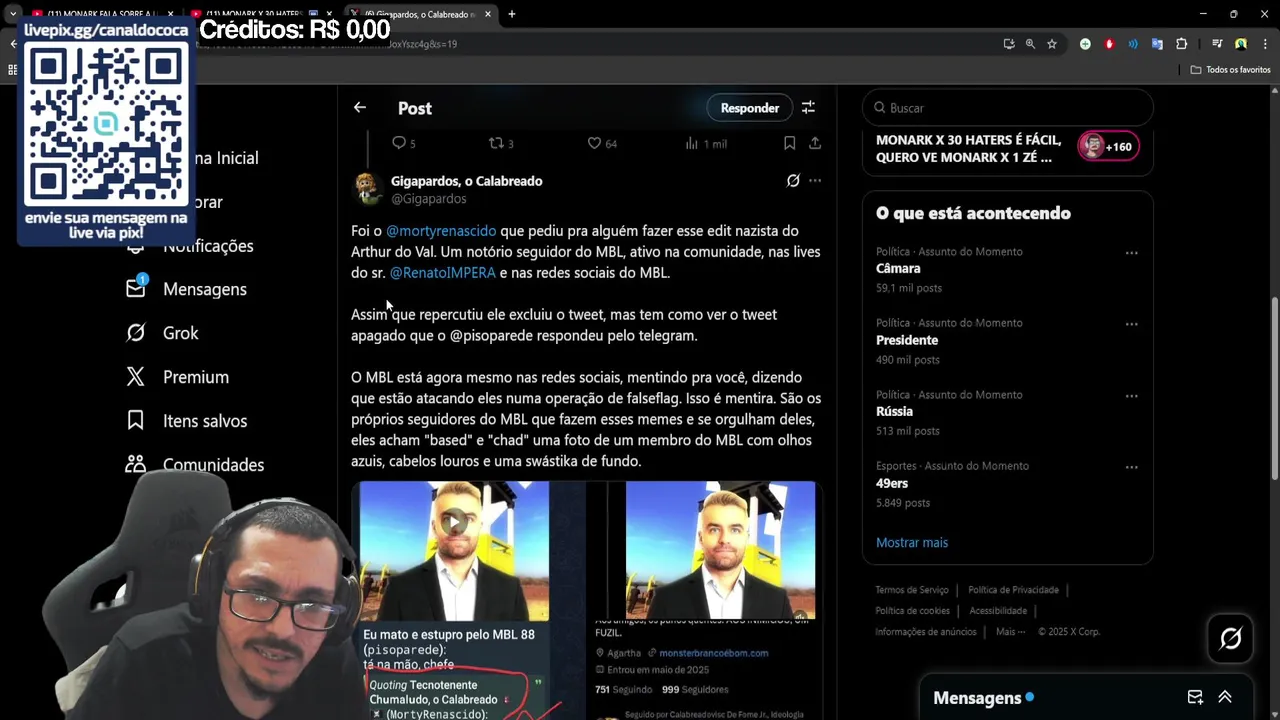Screen dimensions: 1280x720
Task: Open a new browser tab
Action: (512, 14)
